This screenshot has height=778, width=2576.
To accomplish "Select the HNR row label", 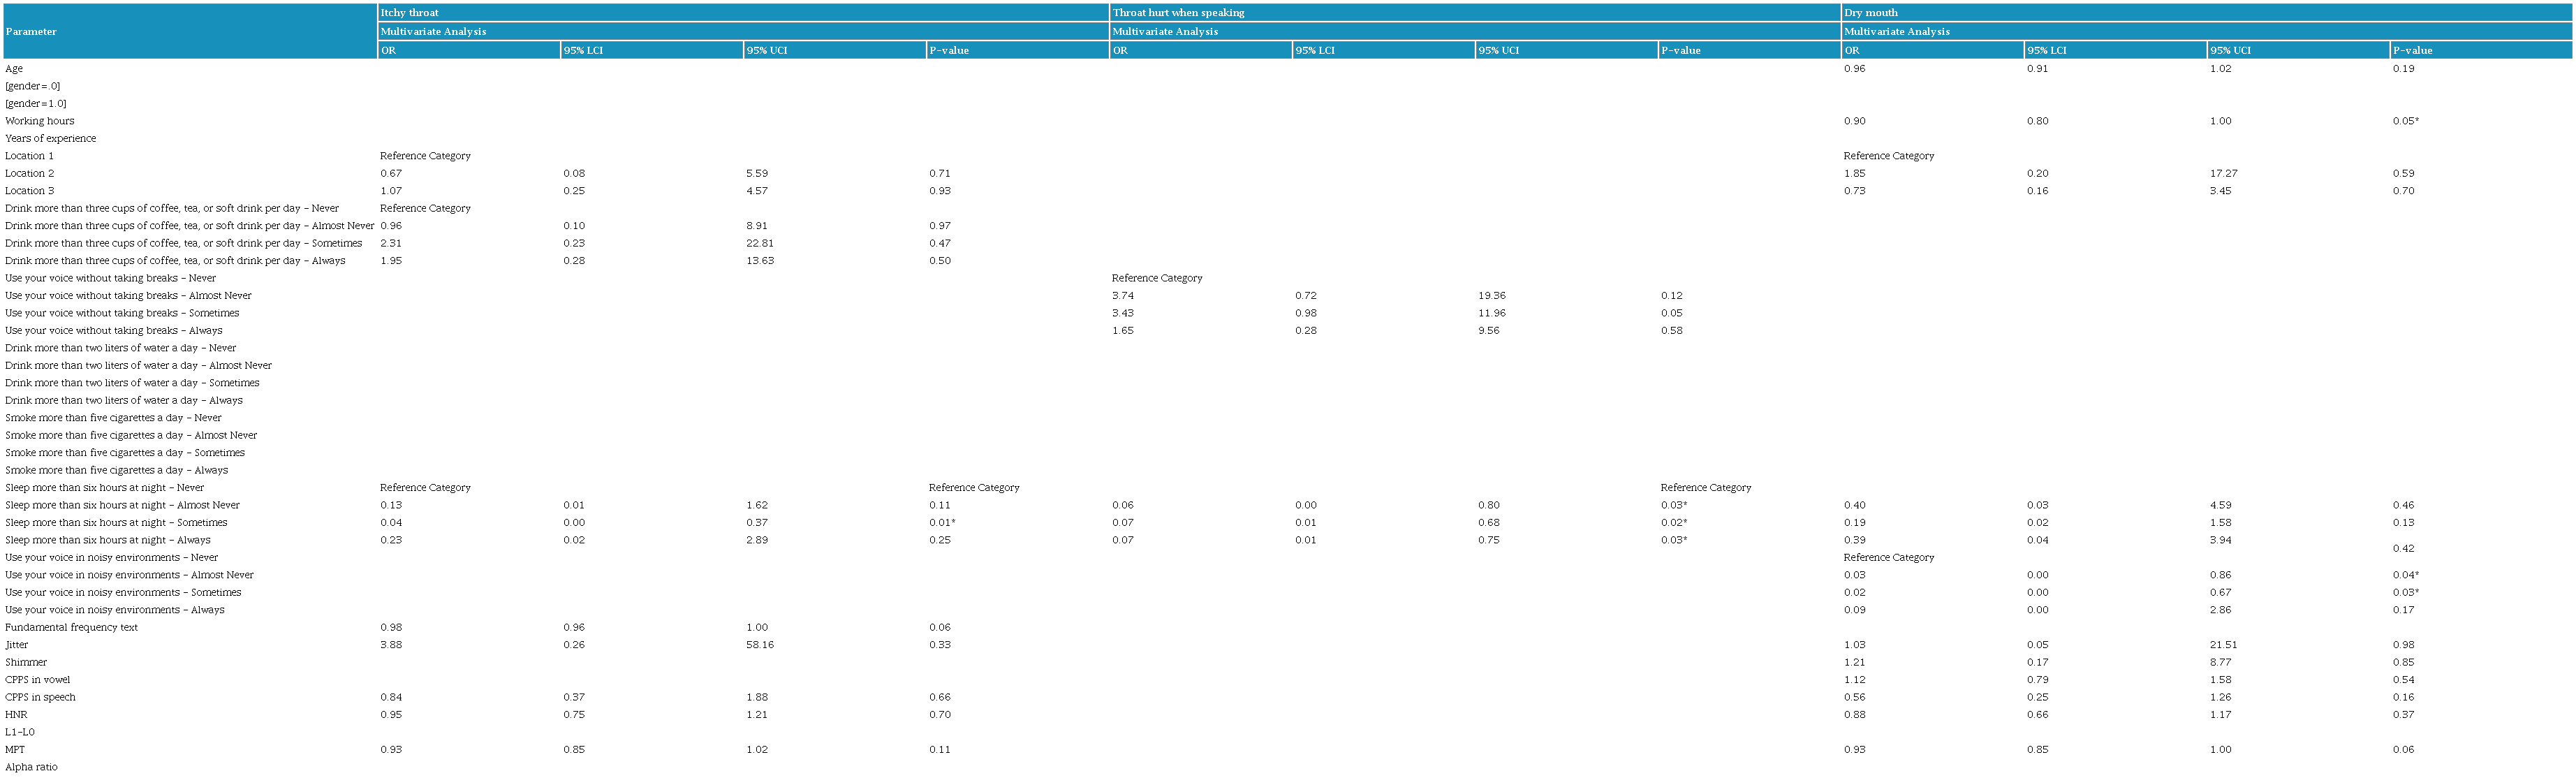I will point(16,715).
